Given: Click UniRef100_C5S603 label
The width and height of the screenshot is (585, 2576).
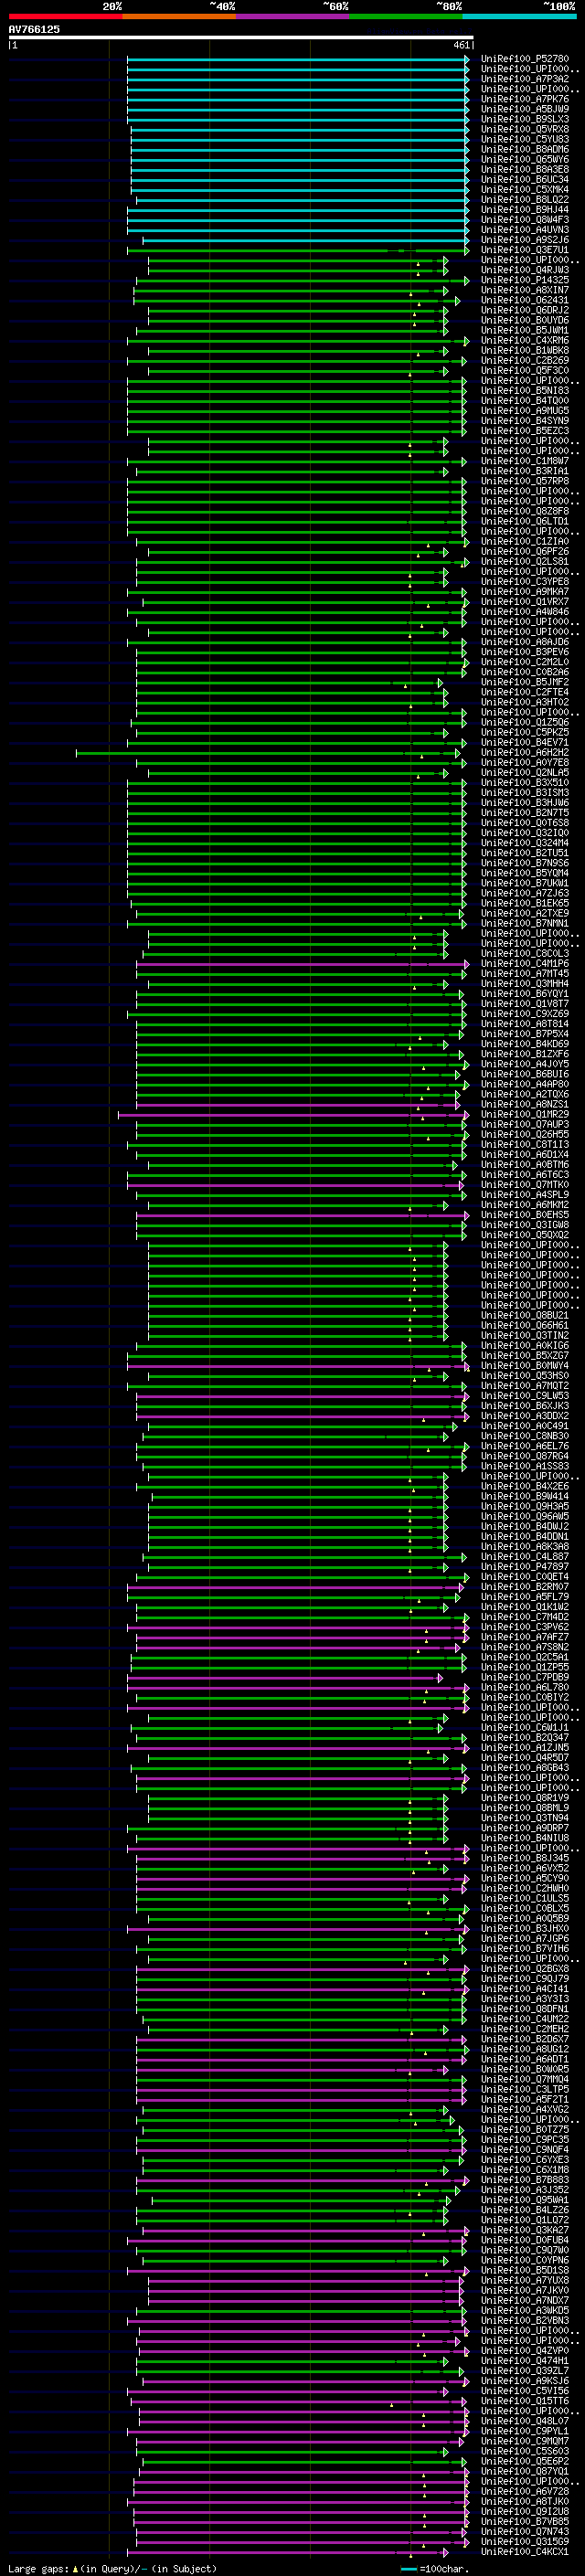Looking at the screenshot, I should click(x=525, y=2452).
